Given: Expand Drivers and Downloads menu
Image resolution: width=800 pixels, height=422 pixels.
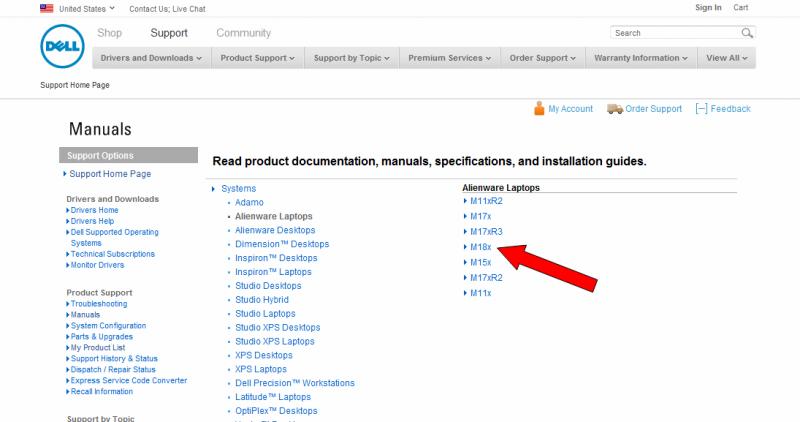Looking at the screenshot, I should [x=150, y=58].
